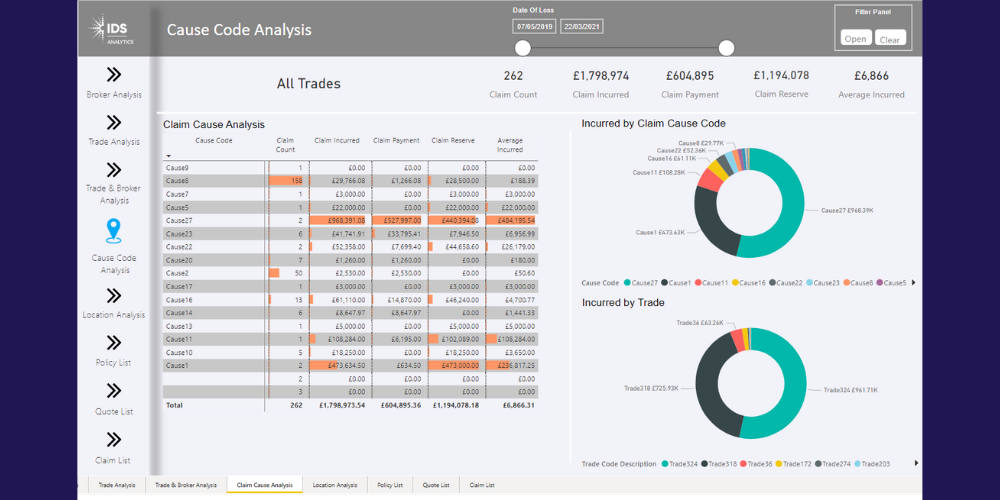
Task: Select the Trade & Broker Analysis chevron icon
Action: point(114,169)
